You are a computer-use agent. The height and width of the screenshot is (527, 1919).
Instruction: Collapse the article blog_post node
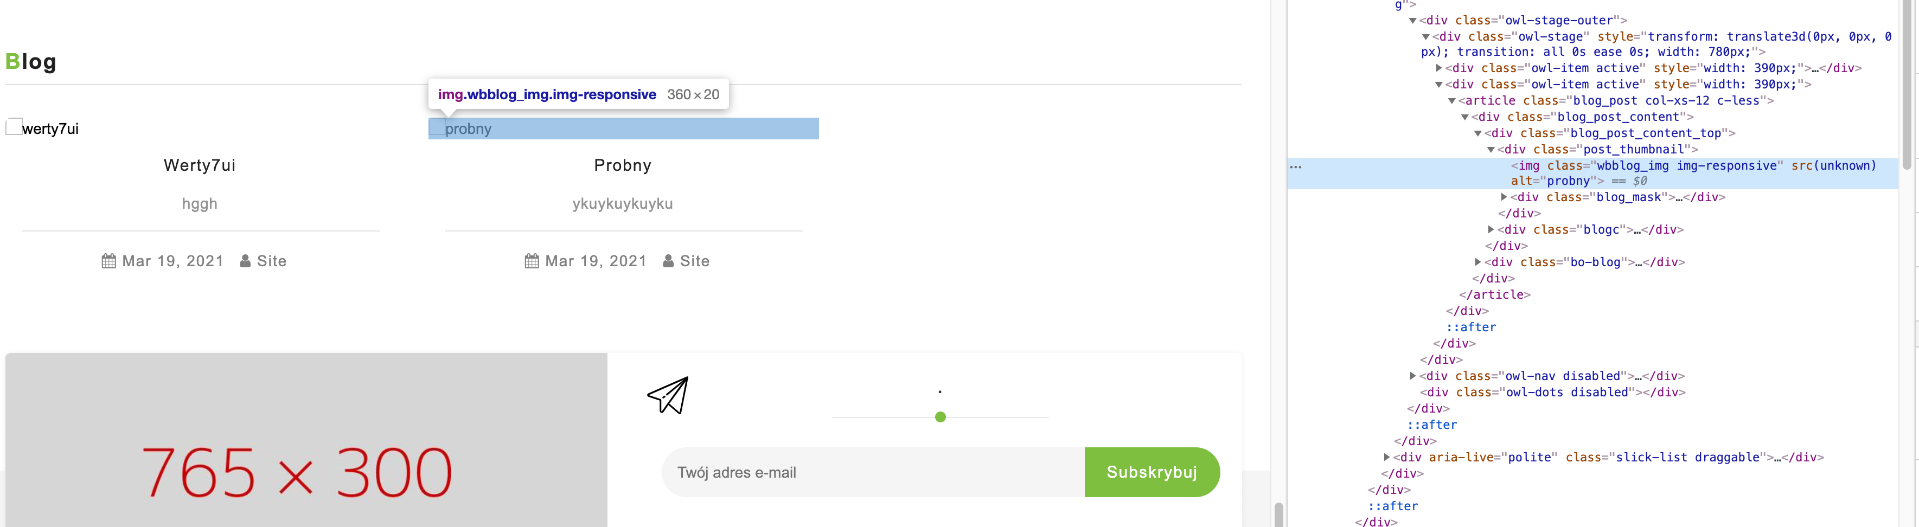pyautogui.click(x=1452, y=101)
